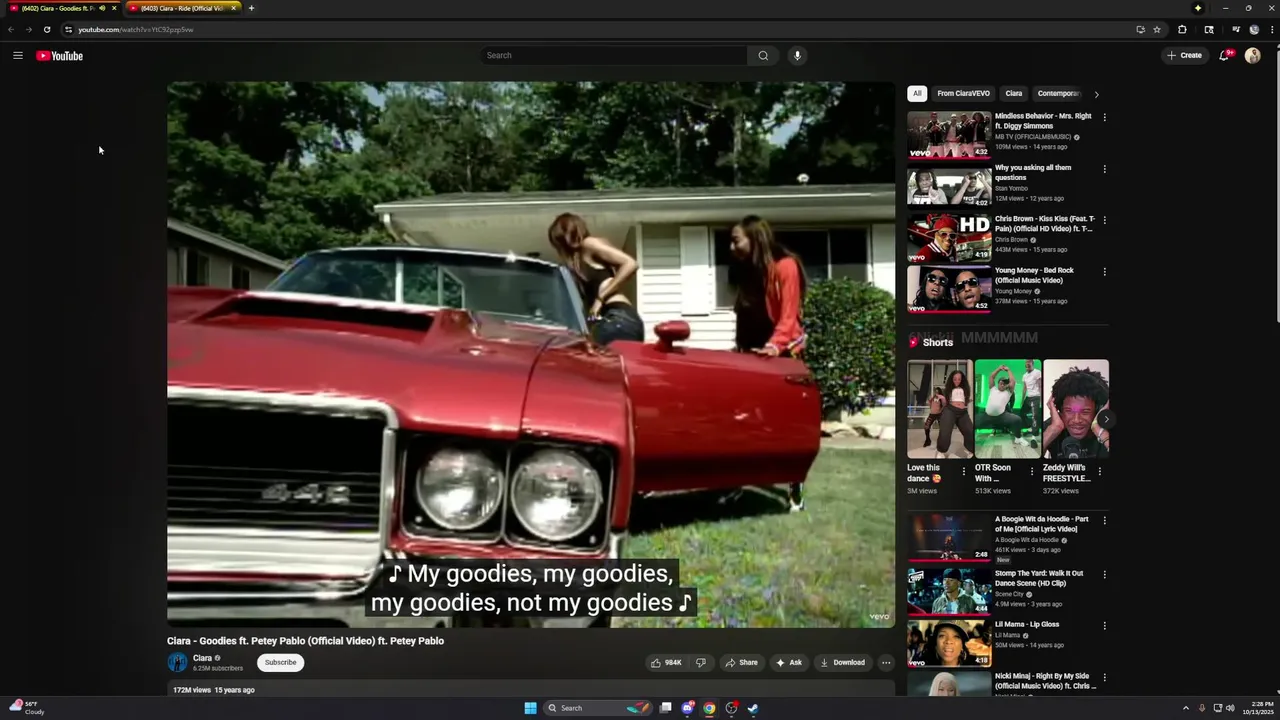Open options for Chris Brown Kiss Kiss
1280x720 pixels.
click(x=1104, y=220)
